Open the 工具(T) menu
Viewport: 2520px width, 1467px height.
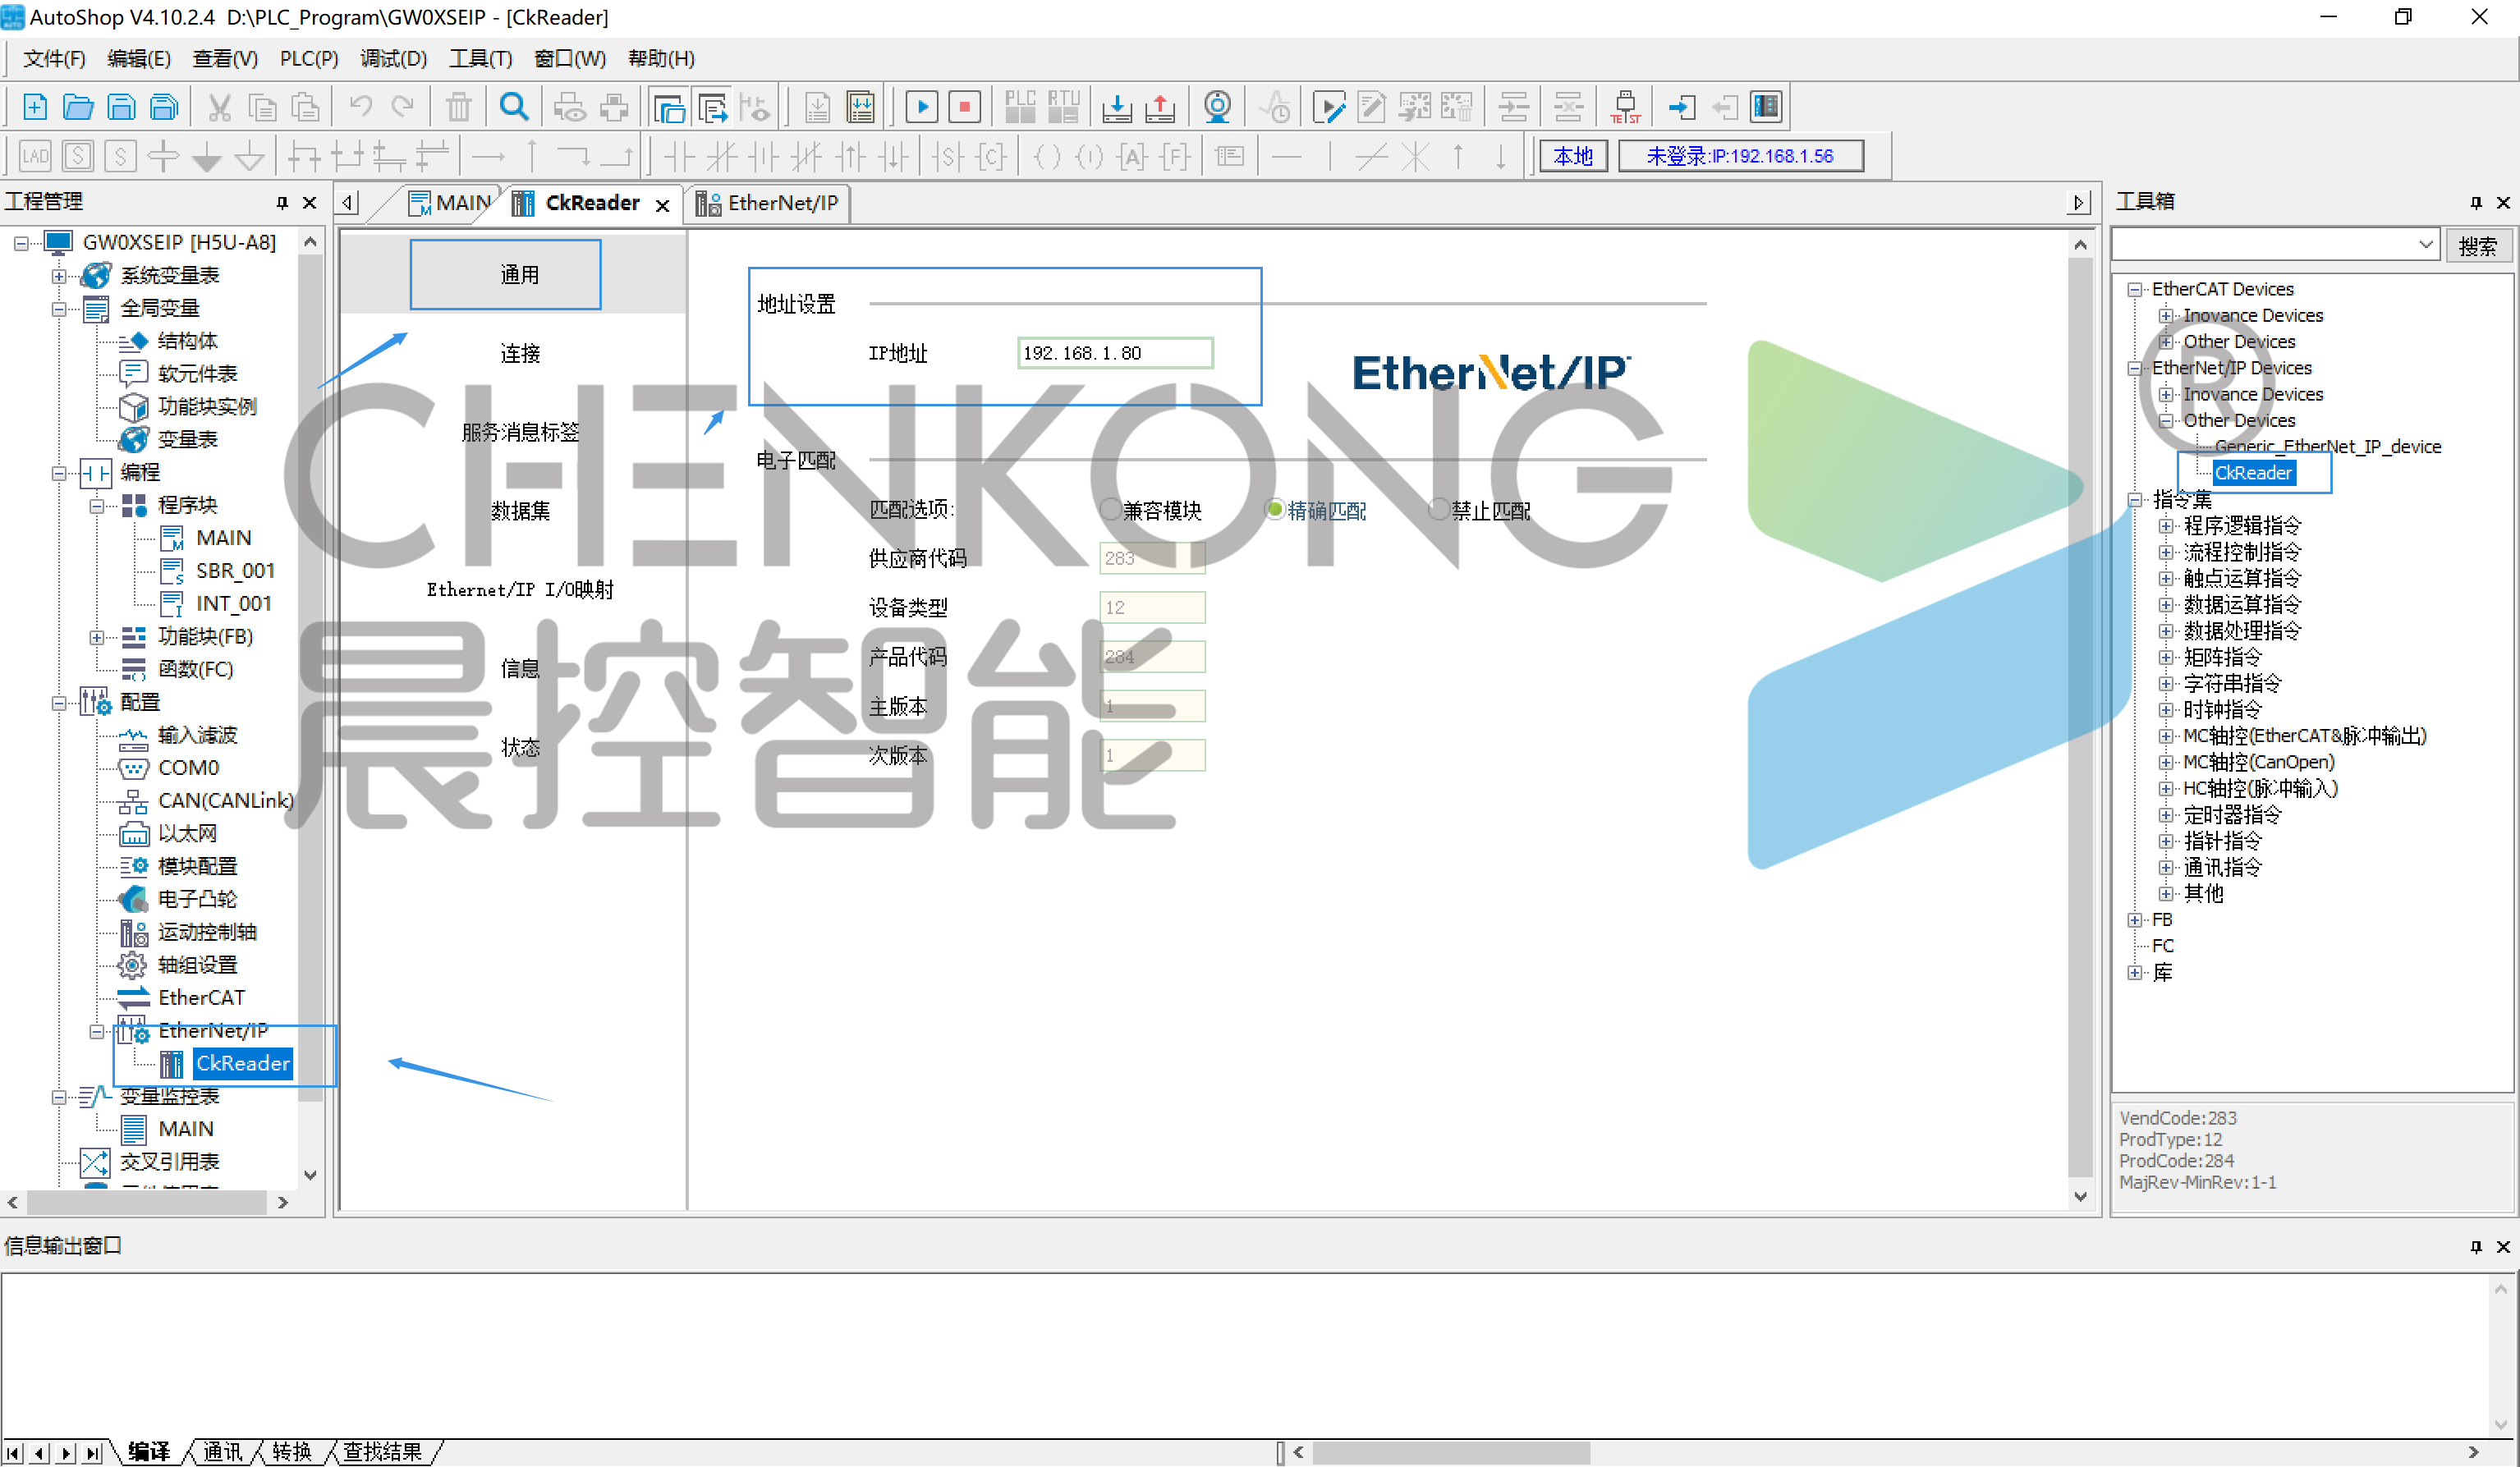tap(480, 59)
